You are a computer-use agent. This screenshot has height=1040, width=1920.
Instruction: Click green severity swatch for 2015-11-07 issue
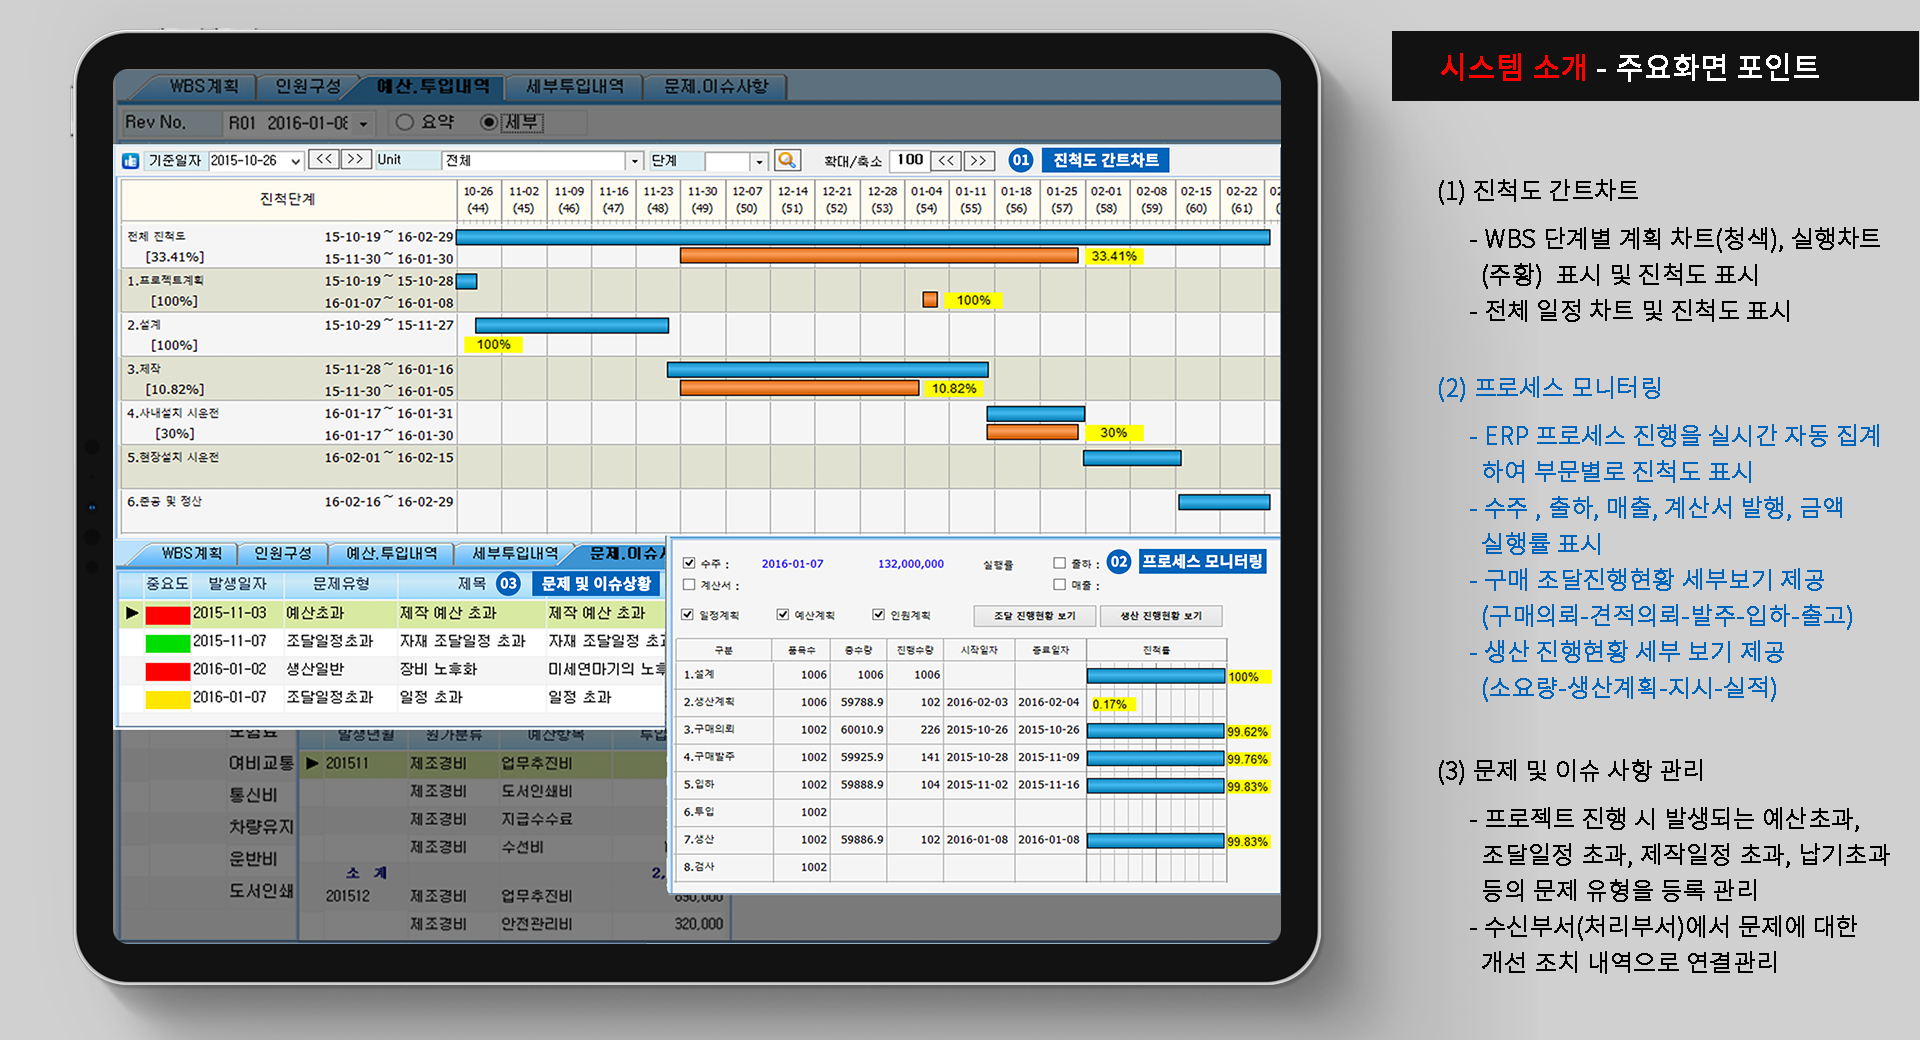pos(167,642)
